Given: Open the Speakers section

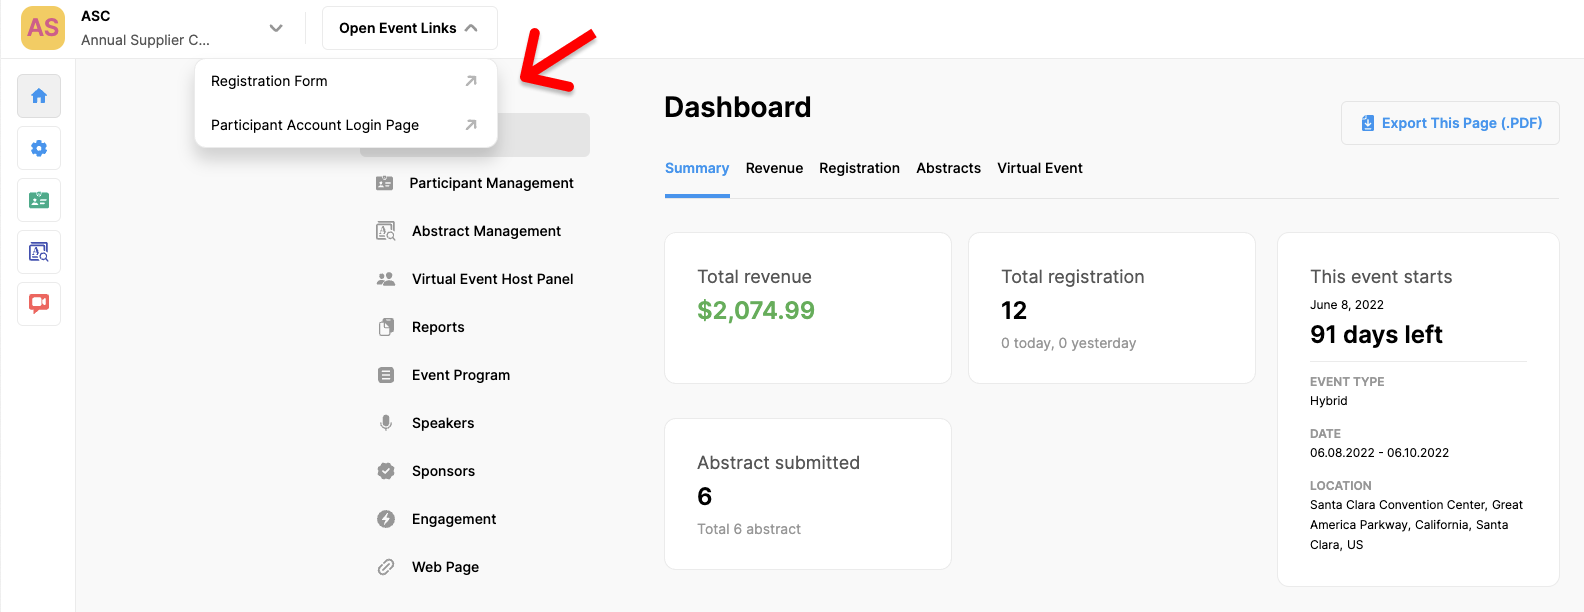Looking at the screenshot, I should (x=443, y=423).
